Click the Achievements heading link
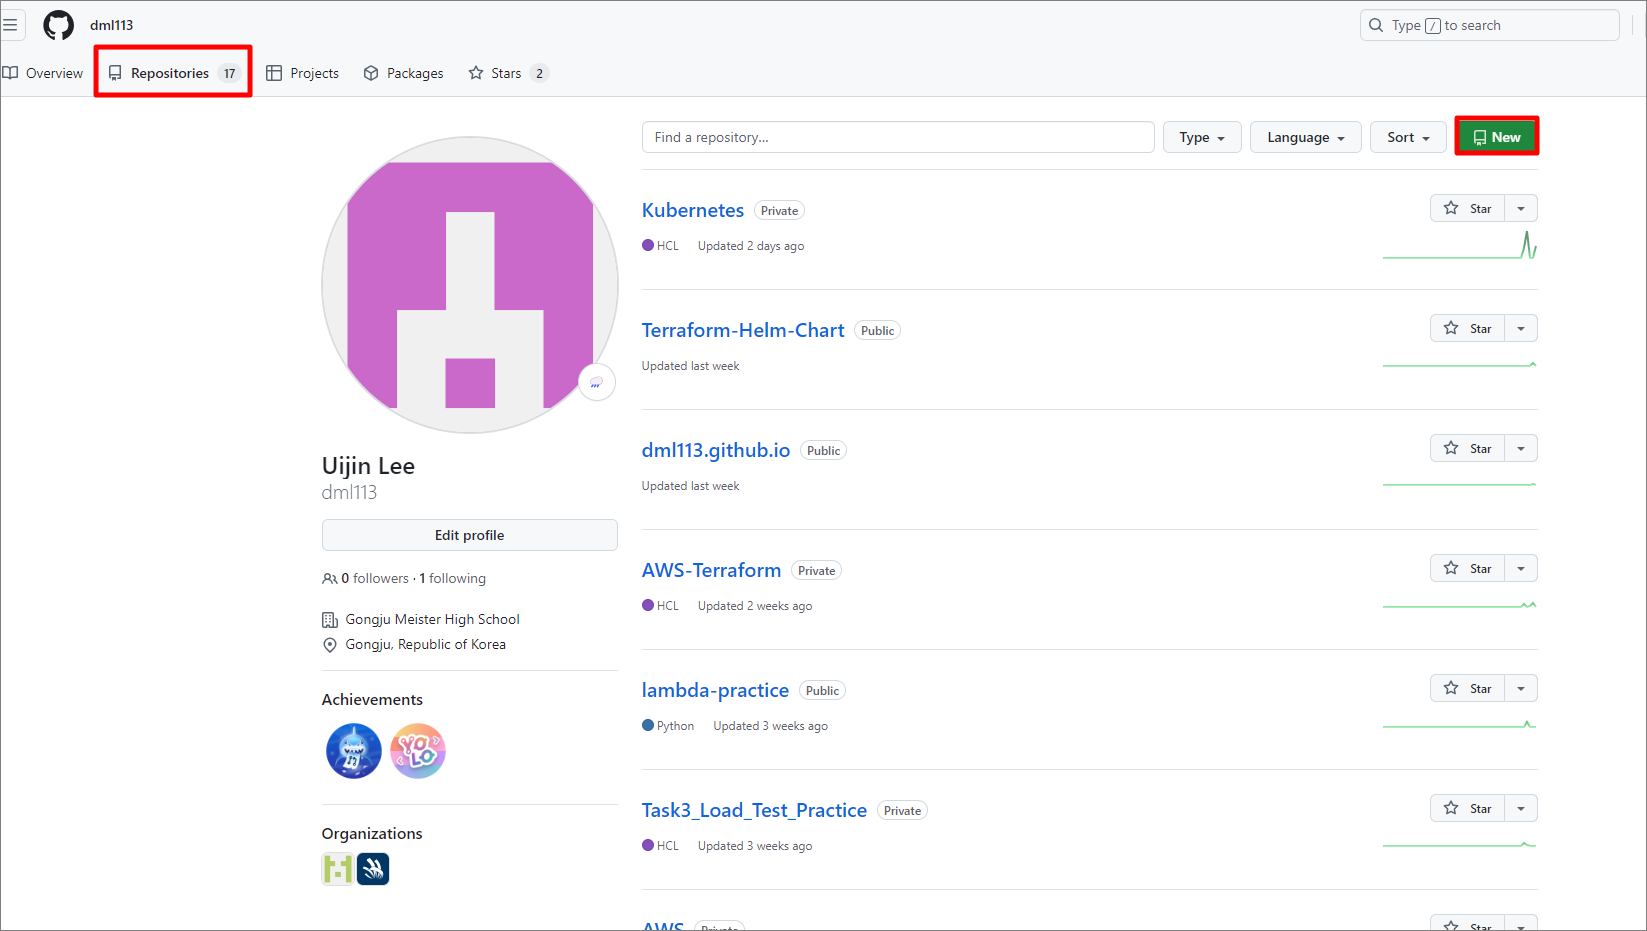The width and height of the screenshot is (1647, 931). (x=372, y=699)
